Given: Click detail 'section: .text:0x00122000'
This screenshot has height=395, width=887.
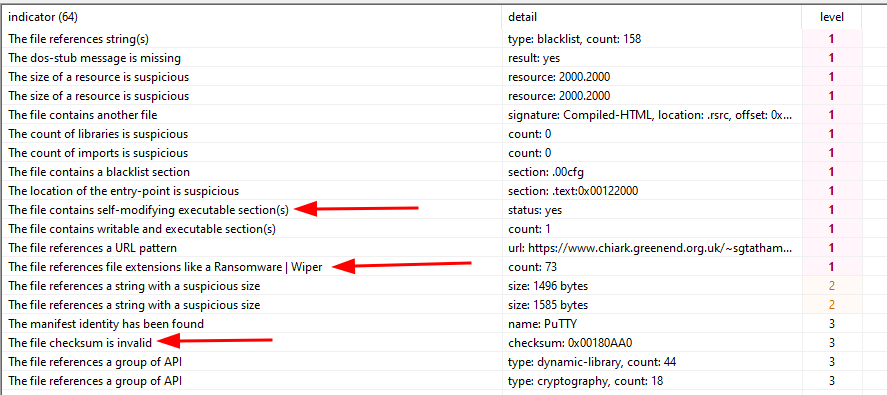Looking at the screenshot, I should pyautogui.click(x=573, y=191).
